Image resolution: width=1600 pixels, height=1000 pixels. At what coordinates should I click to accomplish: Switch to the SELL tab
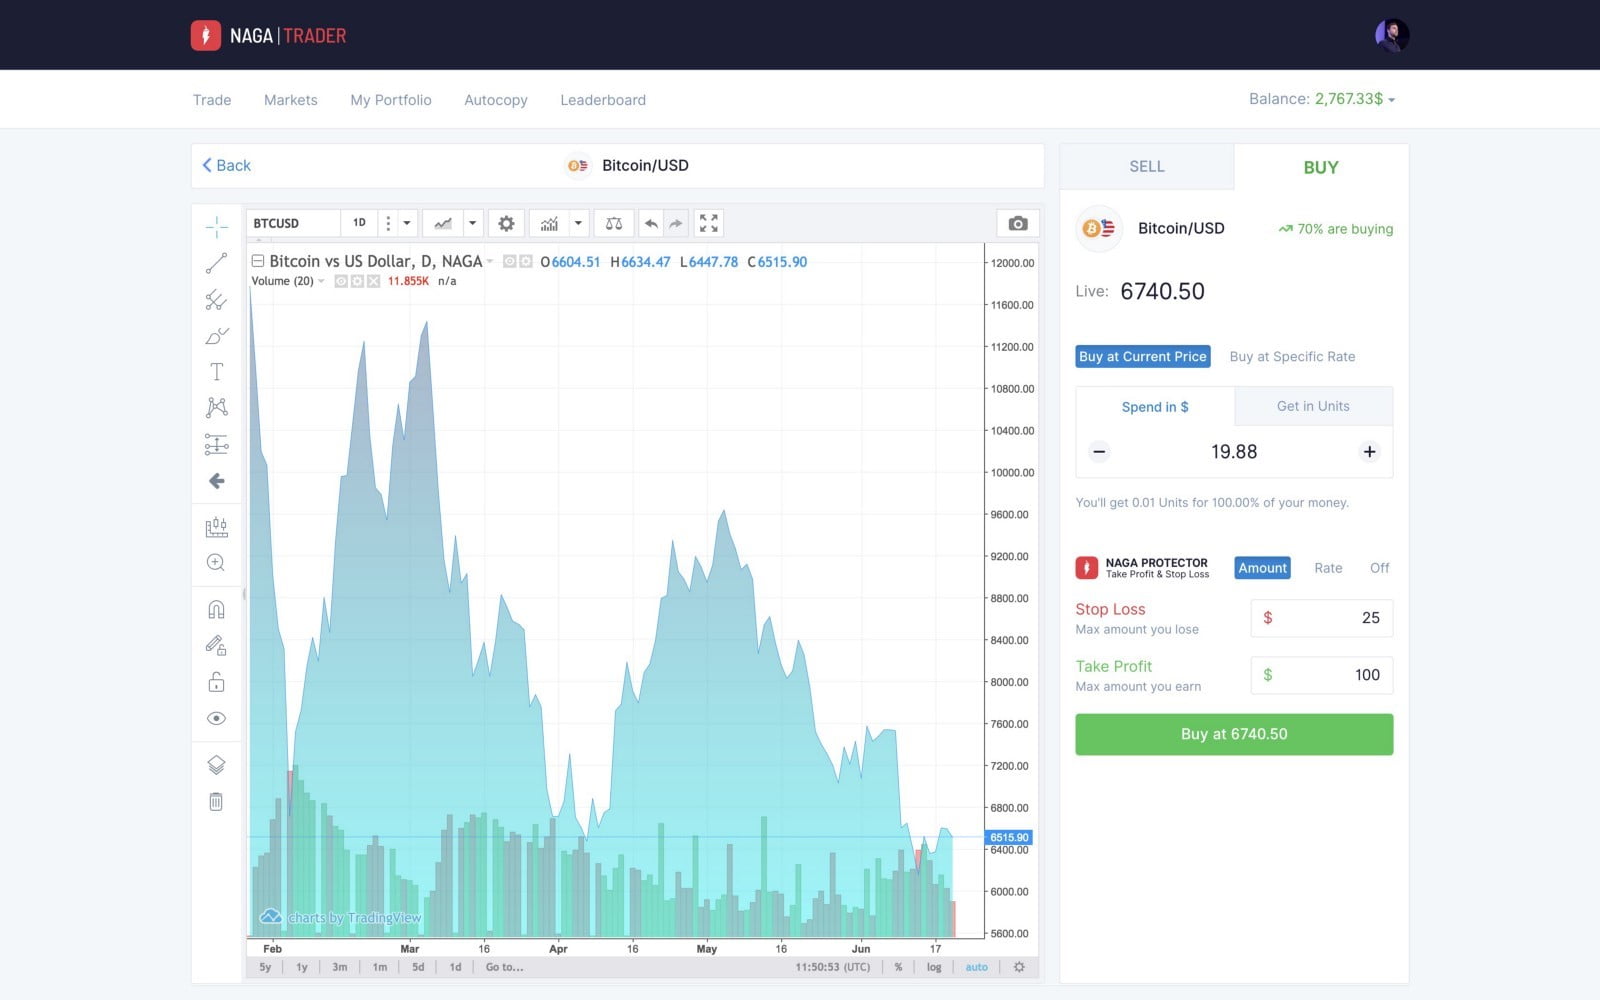pyautogui.click(x=1146, y=167)
